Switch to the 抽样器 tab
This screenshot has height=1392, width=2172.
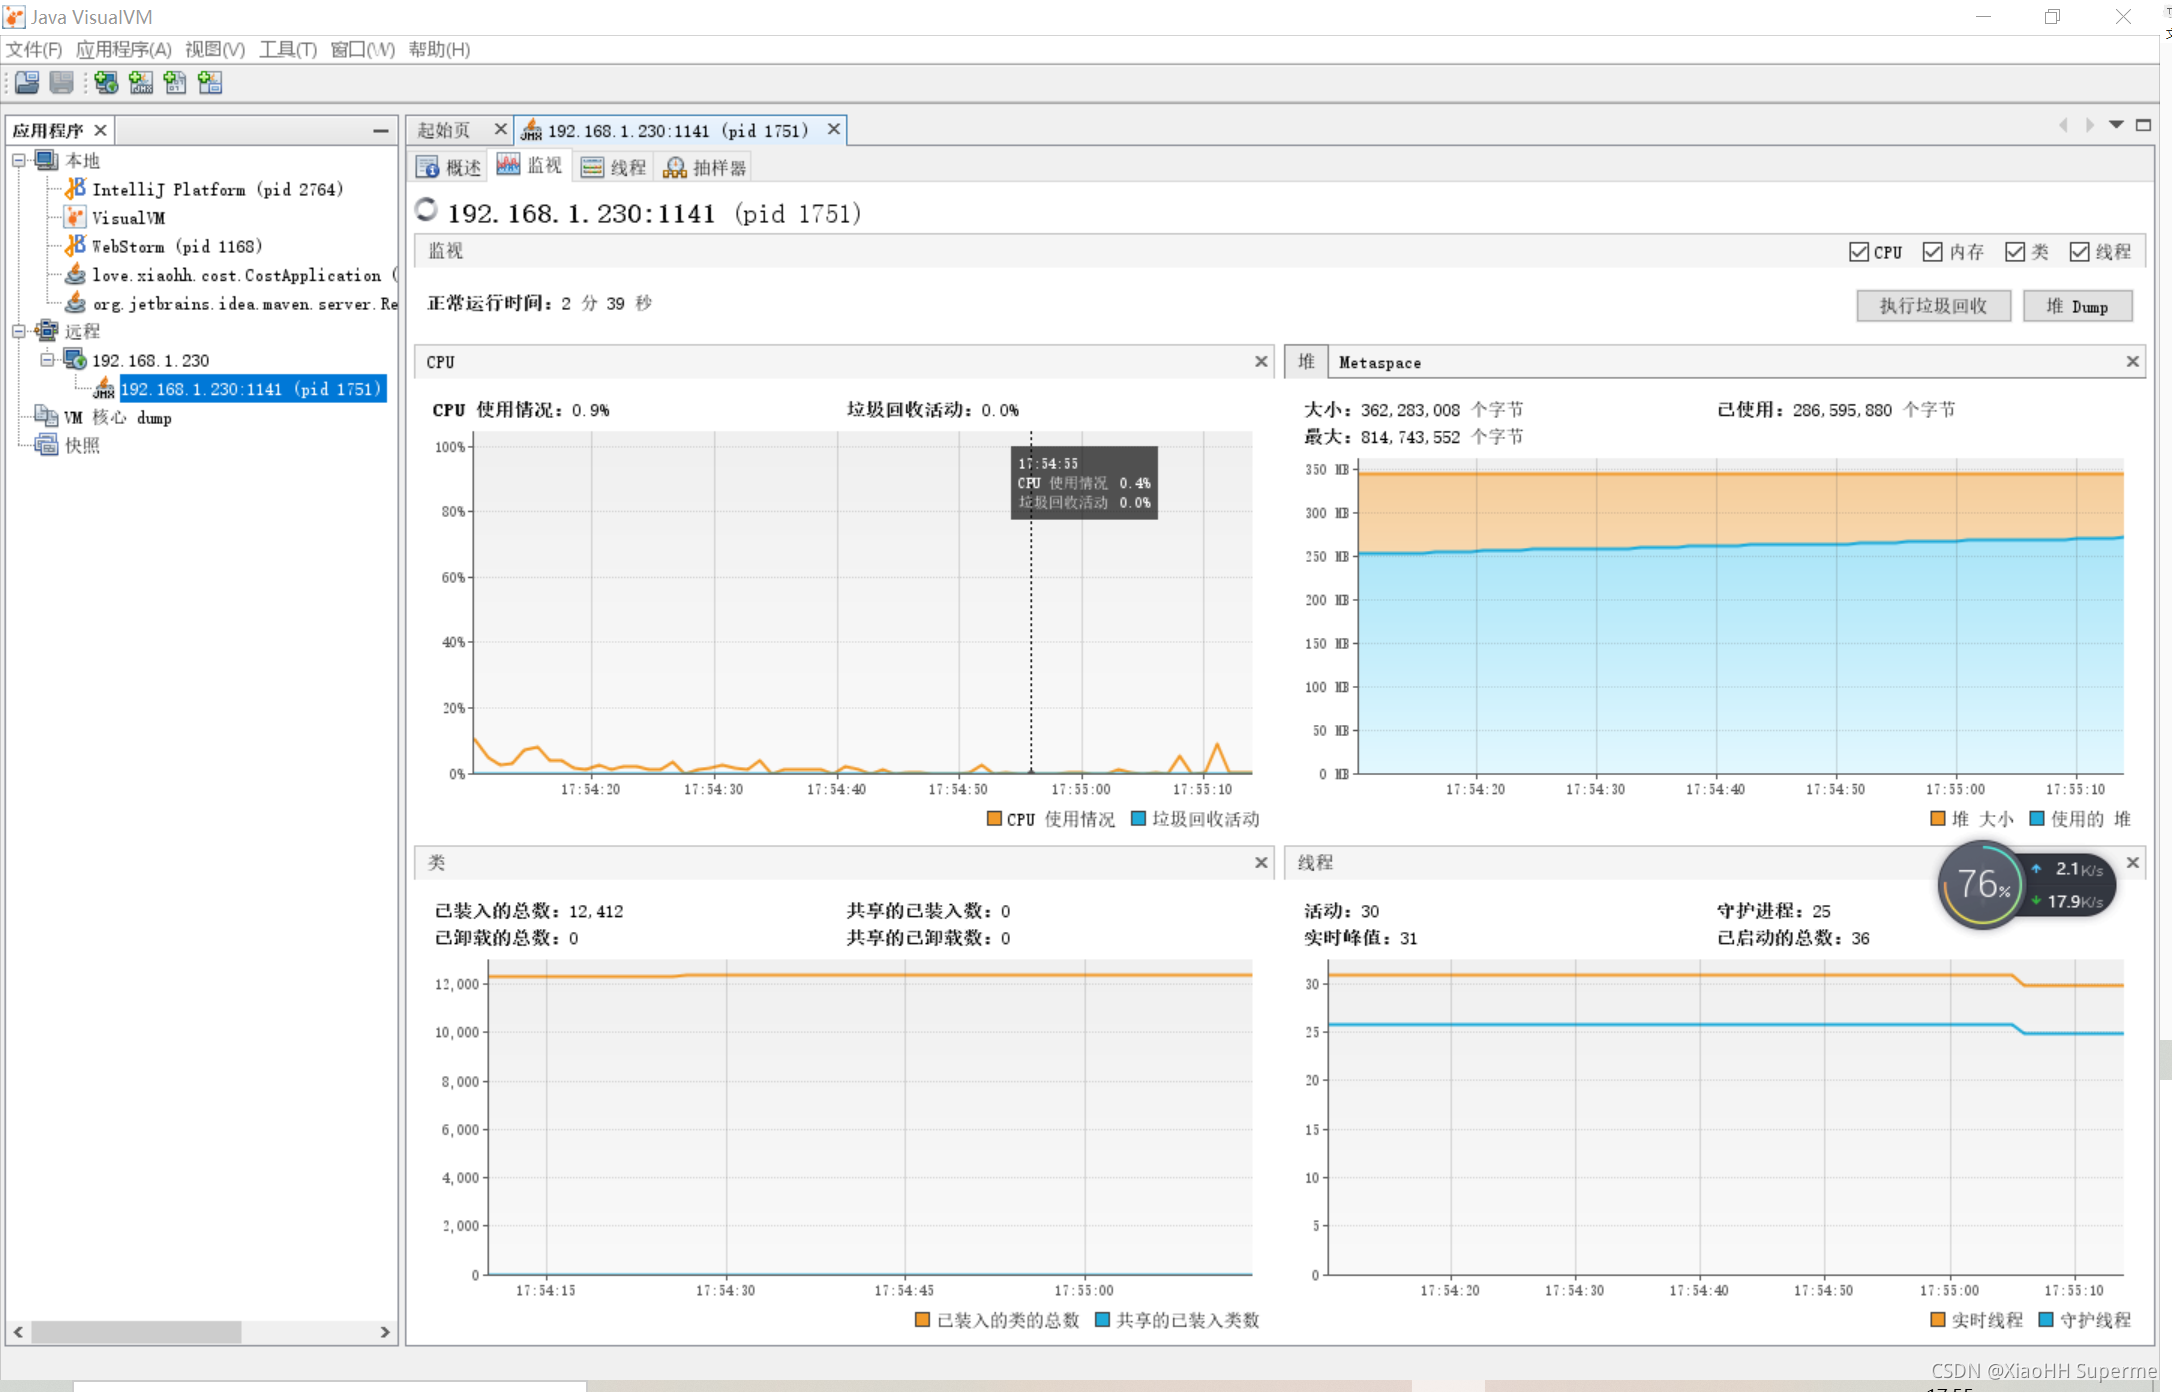click(705, 167)
